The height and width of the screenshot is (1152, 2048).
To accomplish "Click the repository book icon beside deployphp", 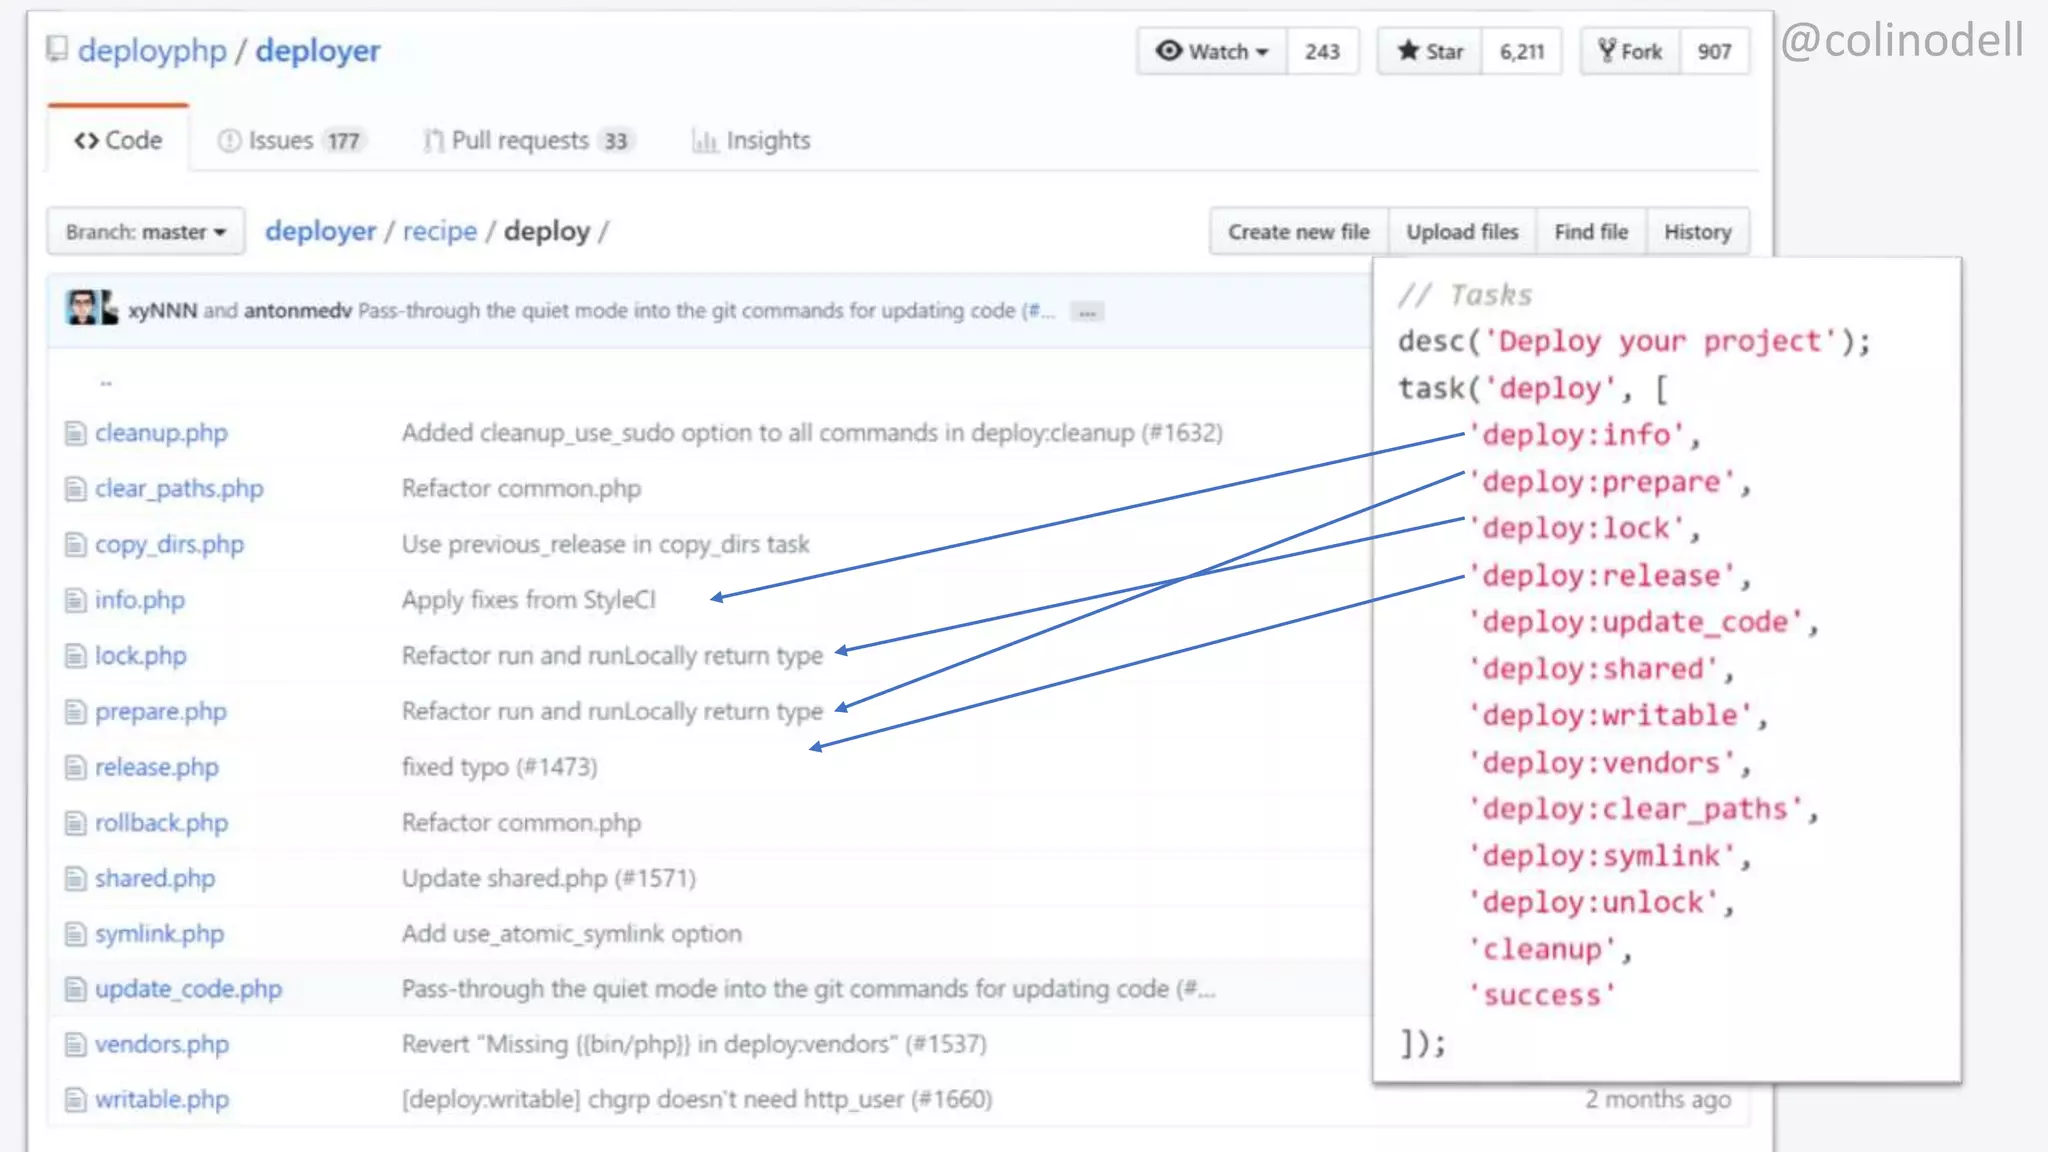I will (x=57, y=49).
